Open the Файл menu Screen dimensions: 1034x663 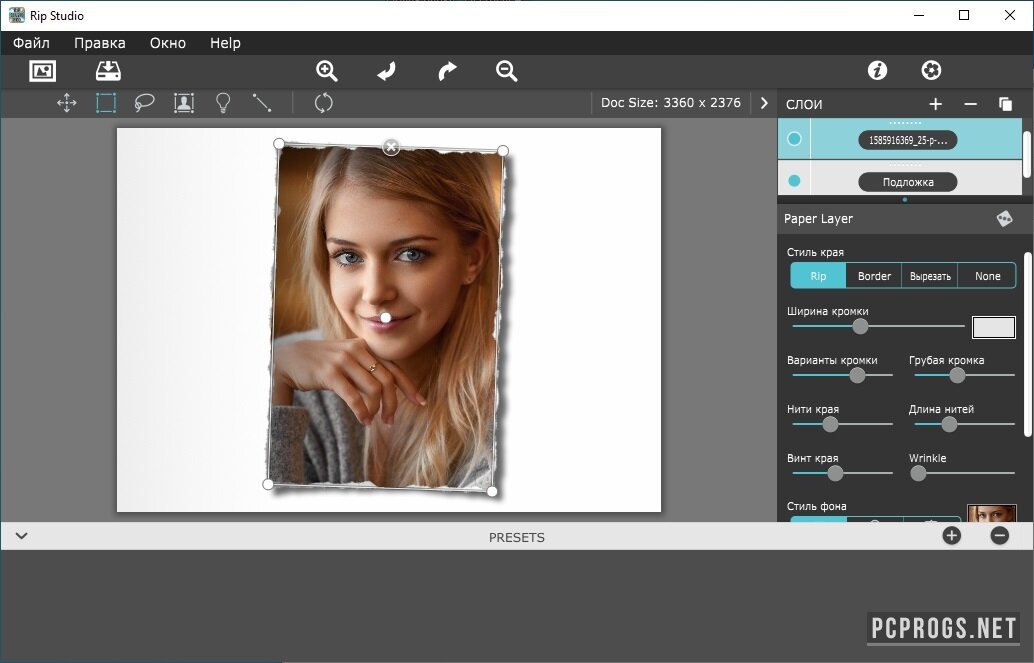coord(31,43)
